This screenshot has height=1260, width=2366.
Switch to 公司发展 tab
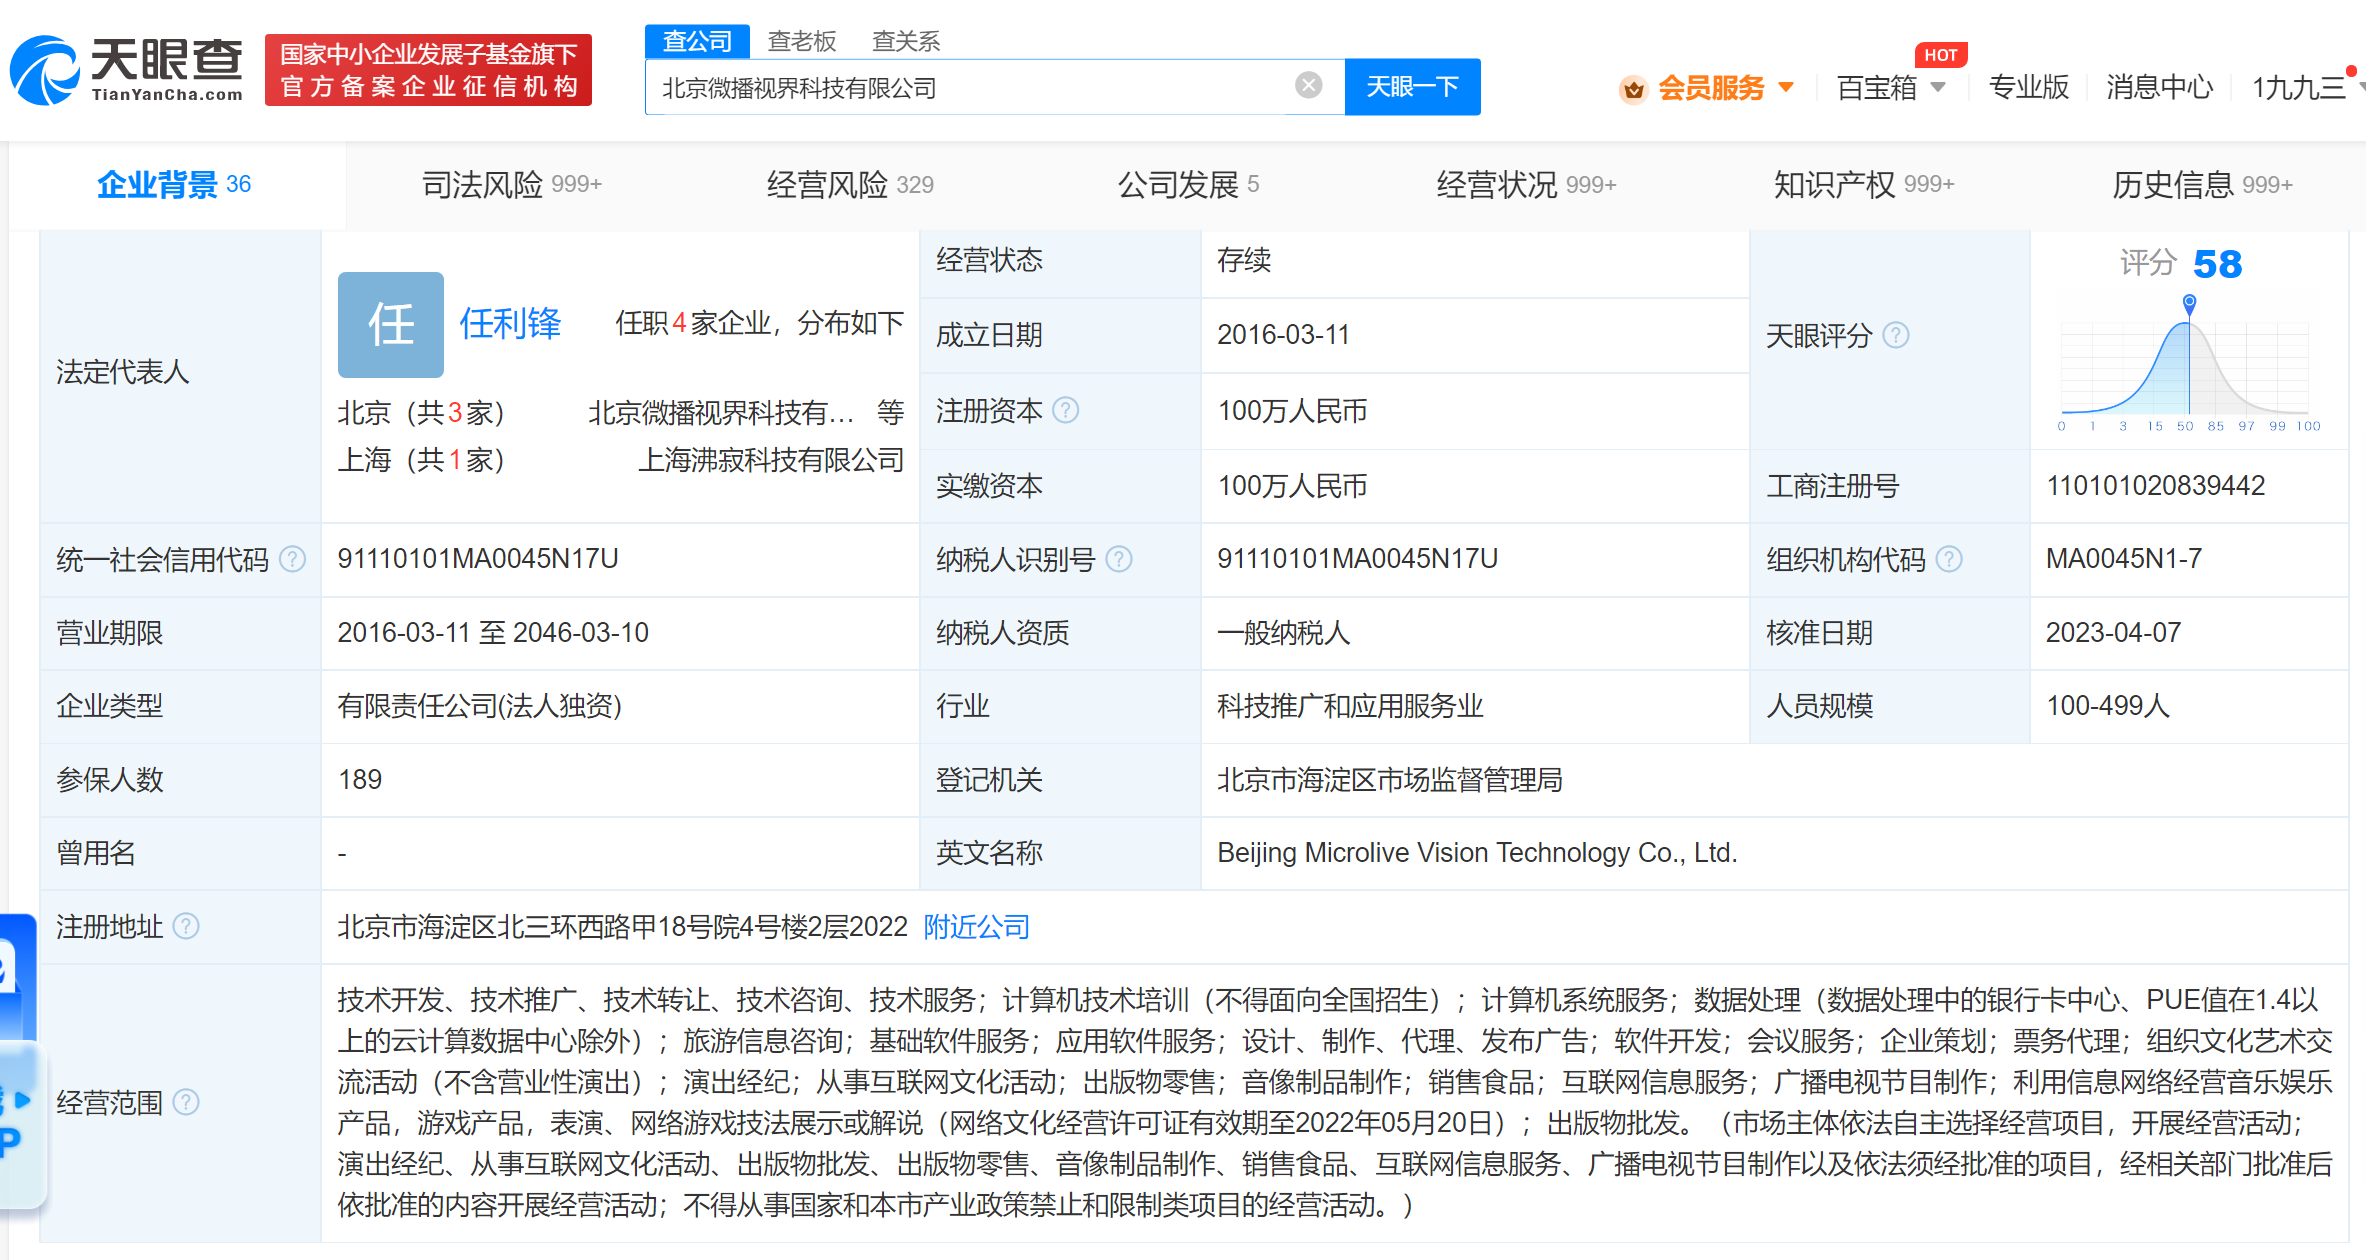(1188, 184)
